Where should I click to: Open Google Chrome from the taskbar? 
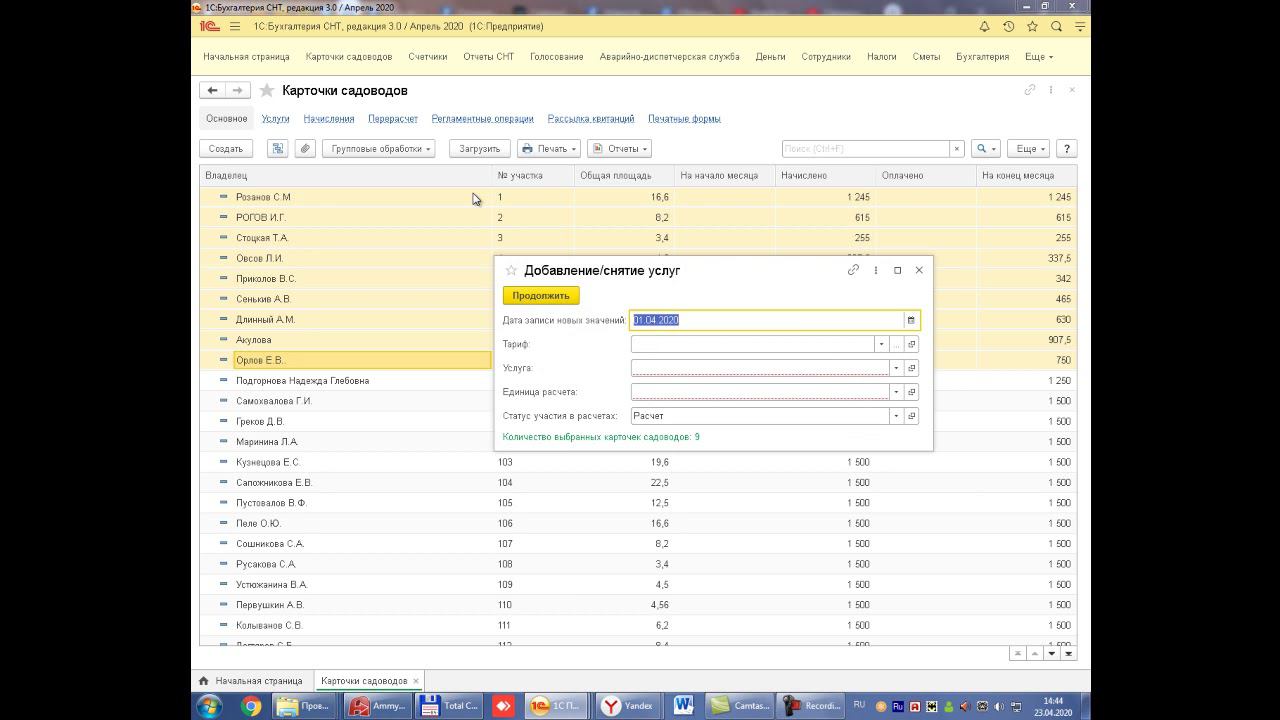click(251, 706)
